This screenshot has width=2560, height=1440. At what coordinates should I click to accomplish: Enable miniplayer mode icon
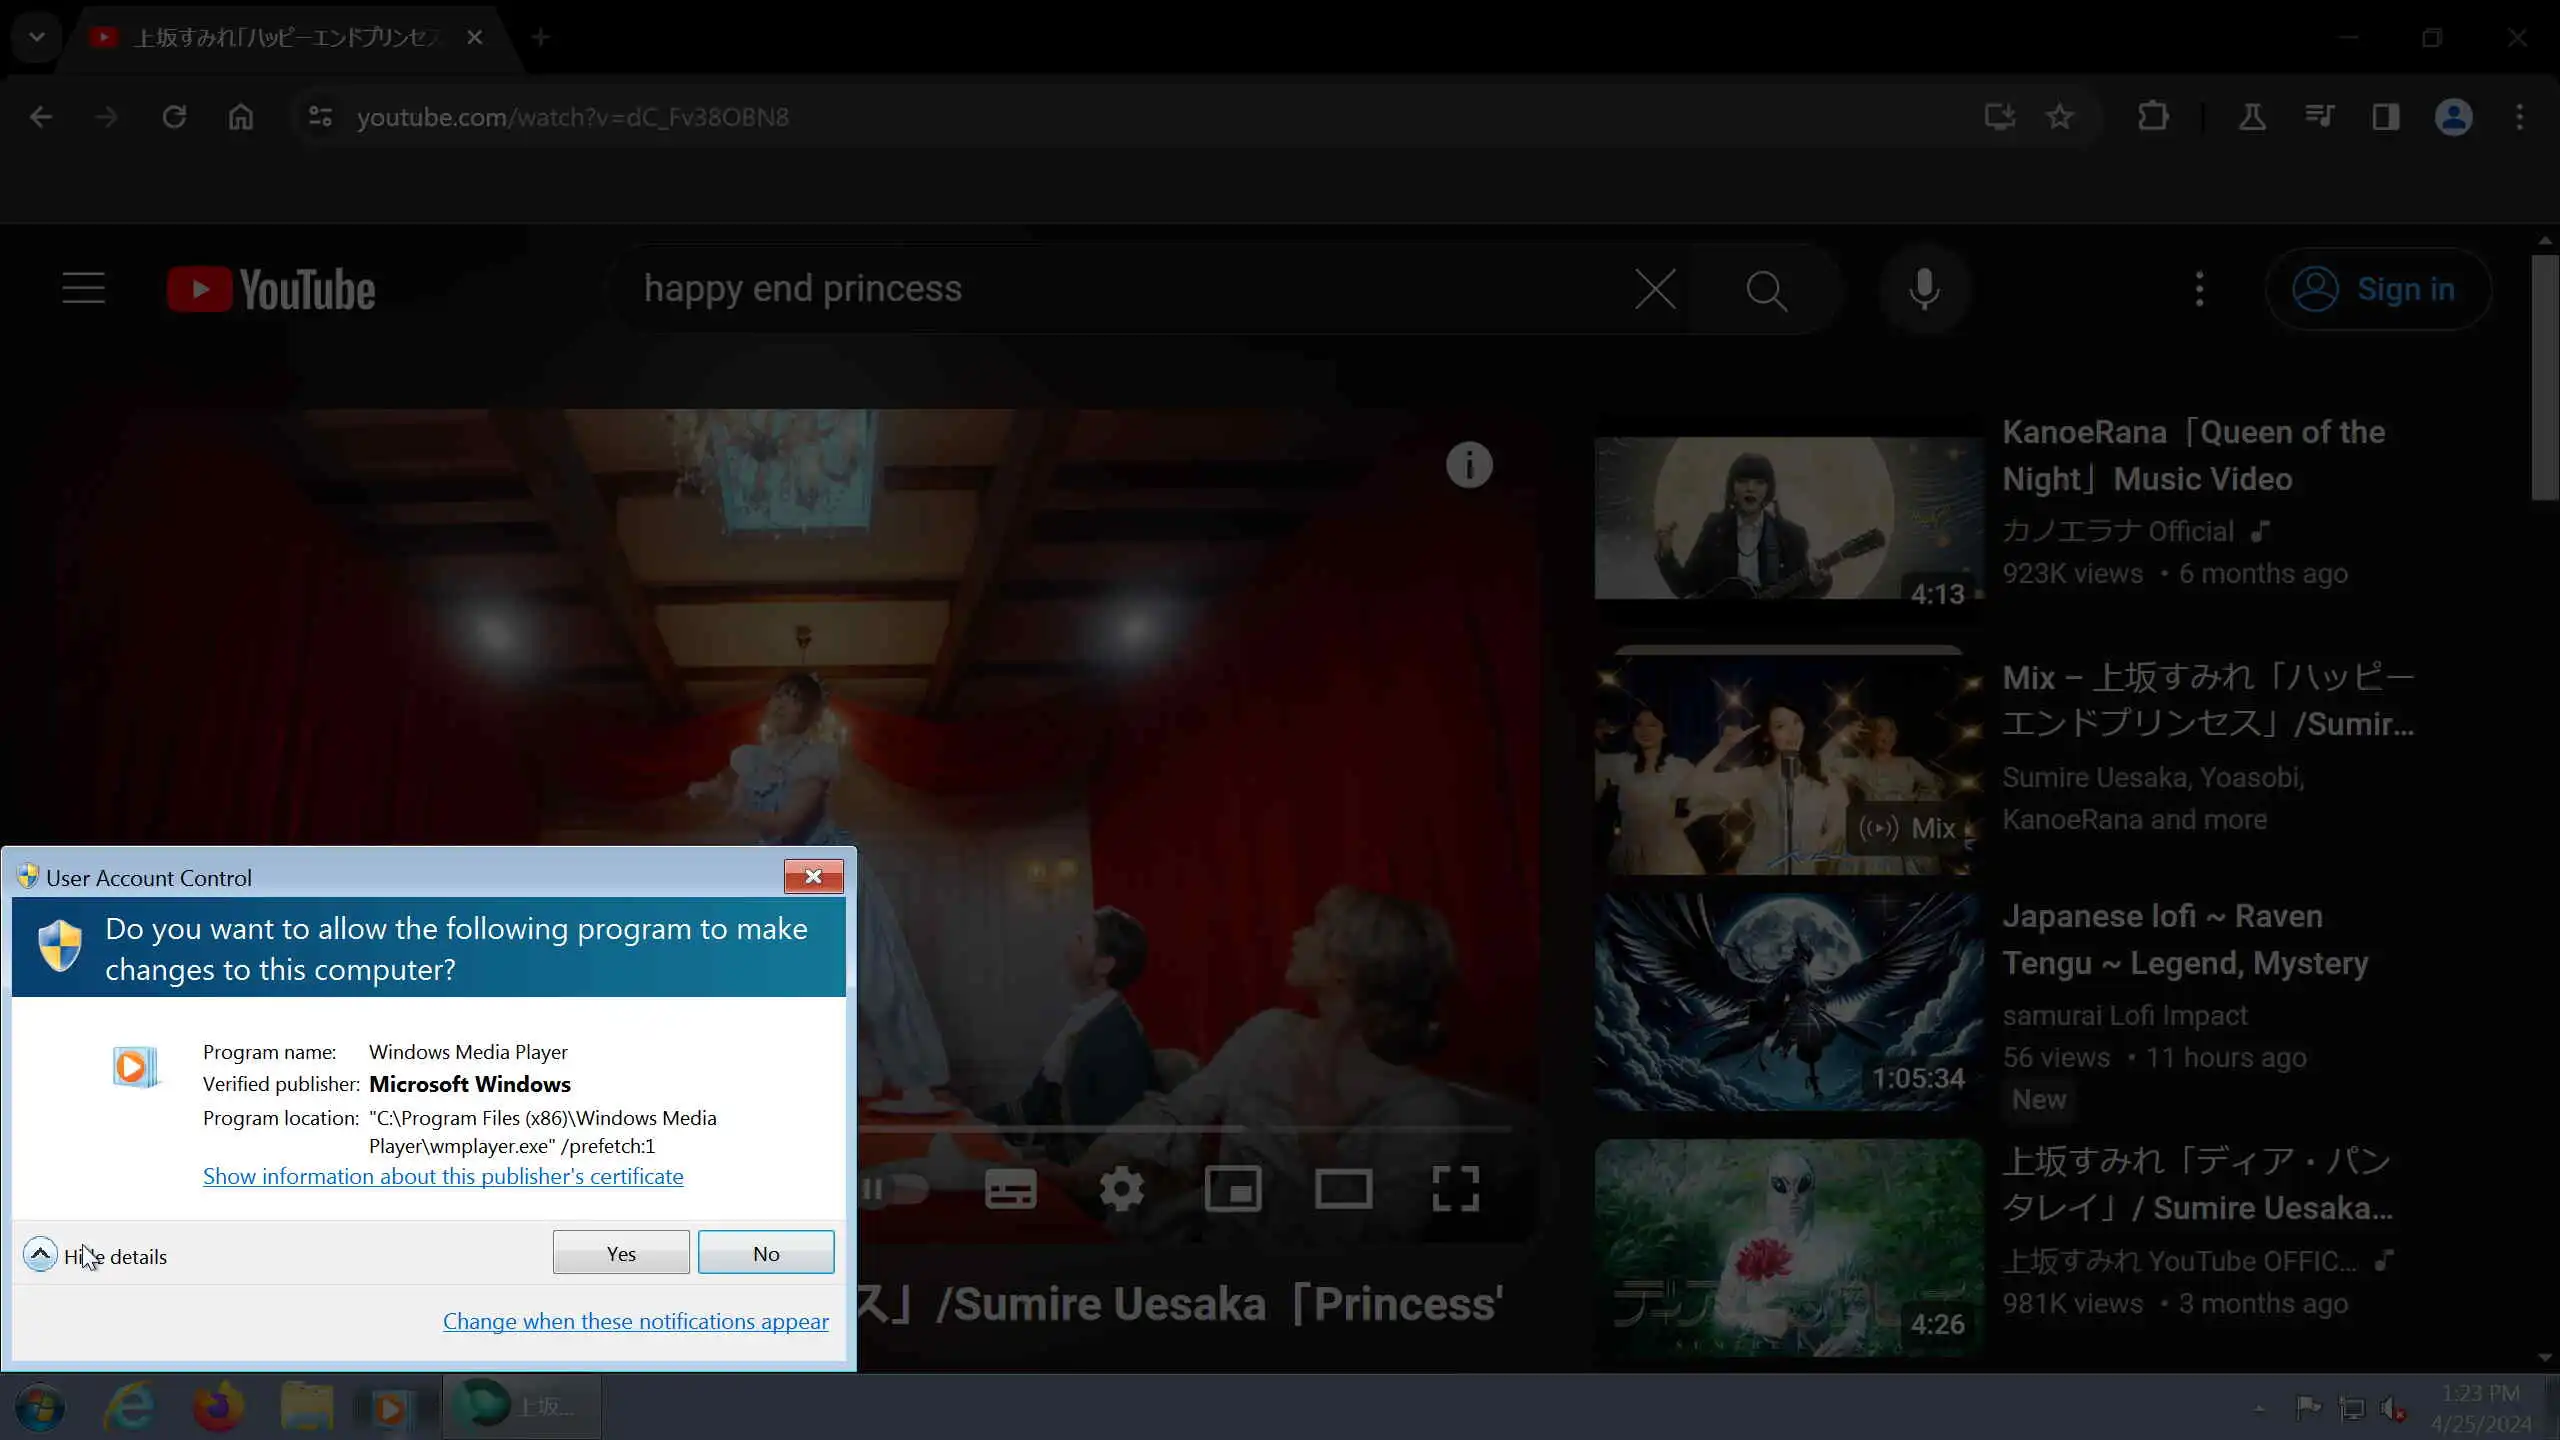click(1232, 1189)
